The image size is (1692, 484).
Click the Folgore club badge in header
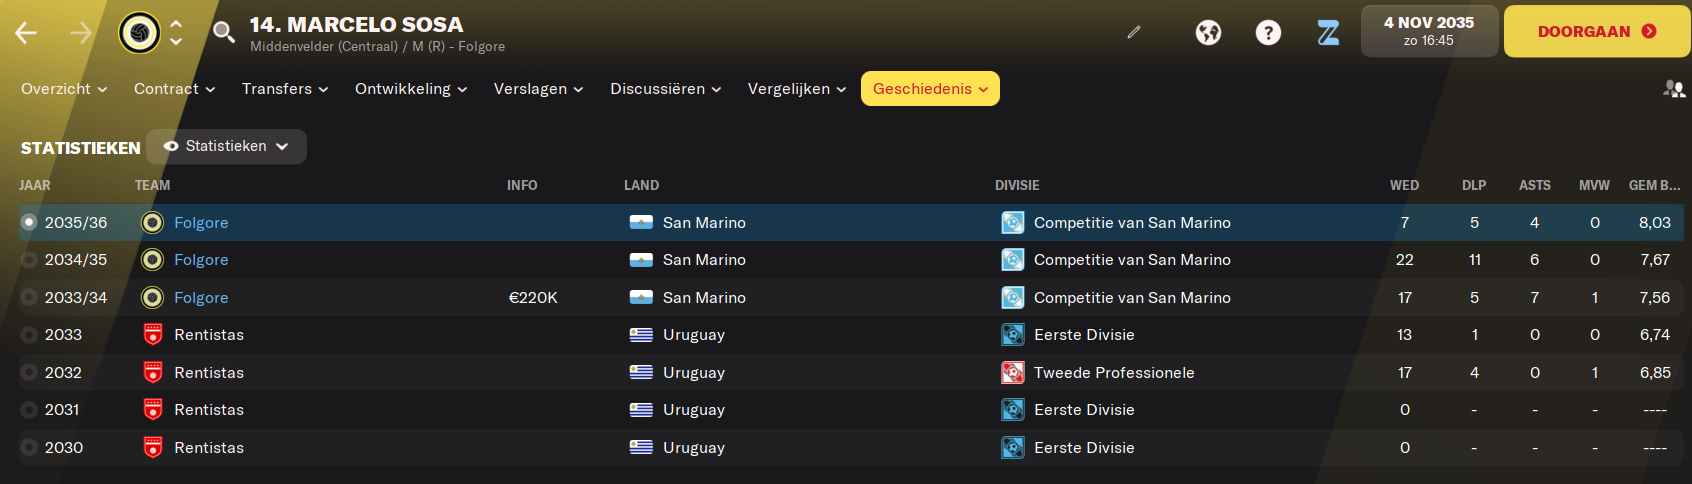coord(139,33)
